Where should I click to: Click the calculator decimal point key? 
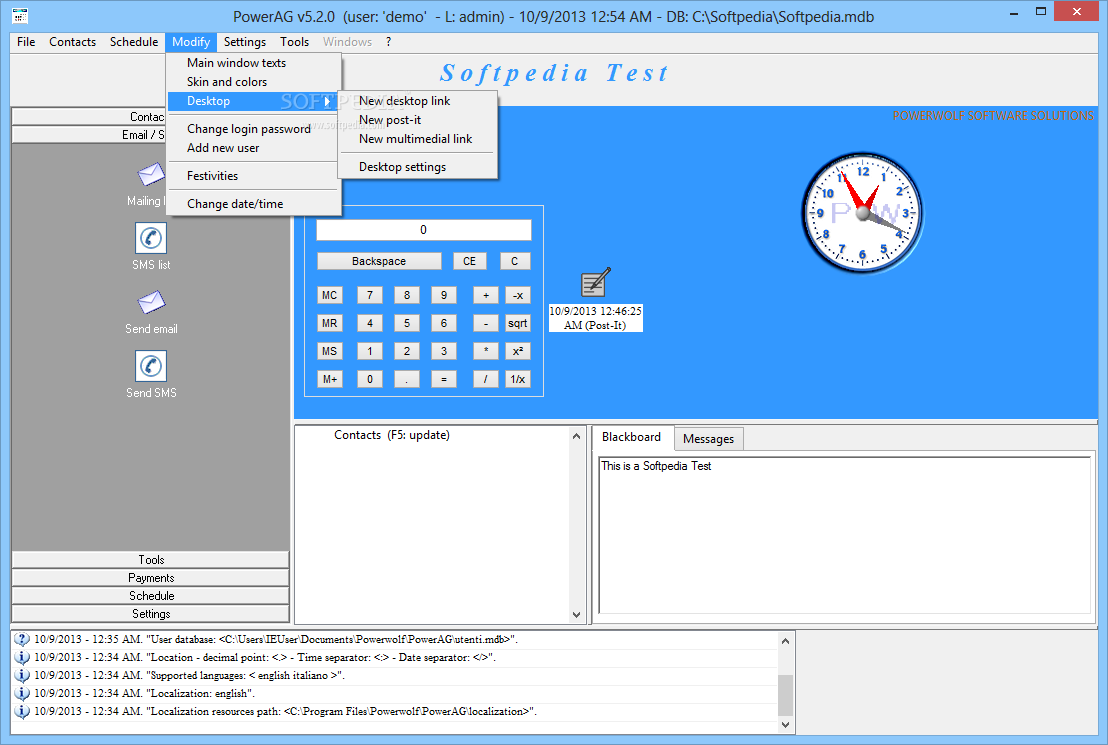click(406, 379)
